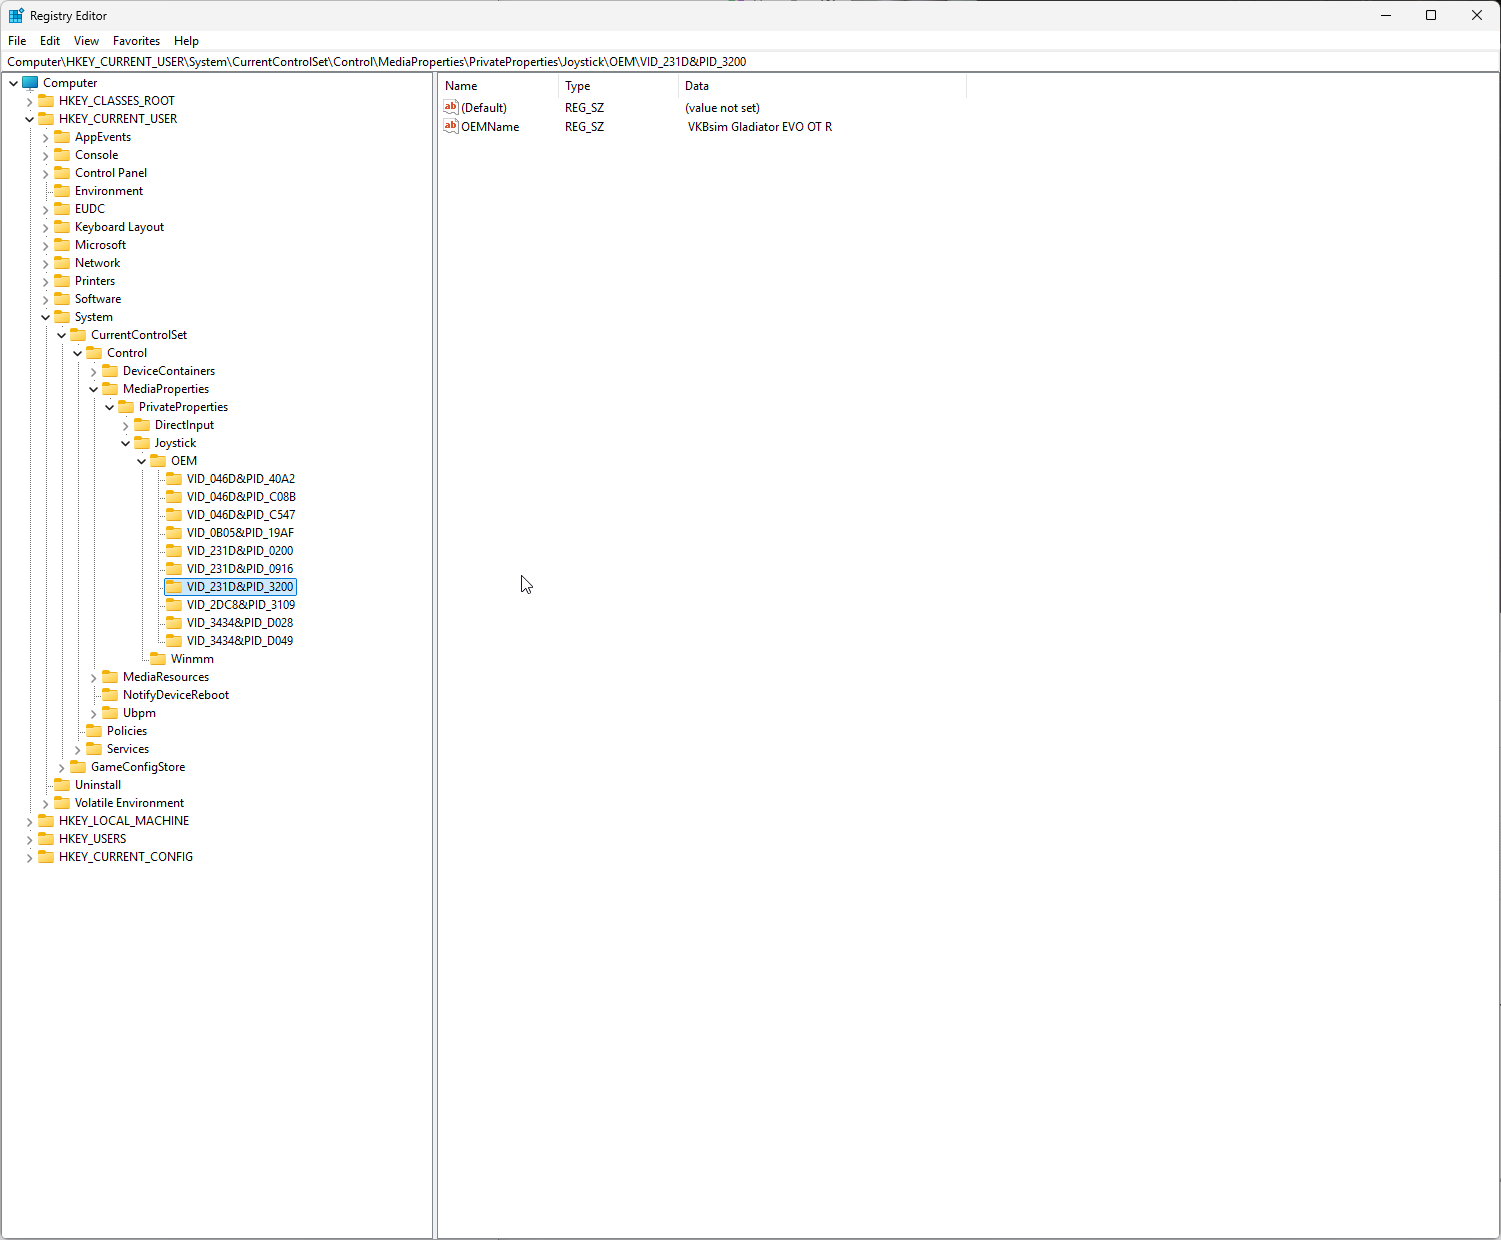Click the Computer root icon in tree
Viewport: 1501px width, 1240px height.
click(30, 83)
